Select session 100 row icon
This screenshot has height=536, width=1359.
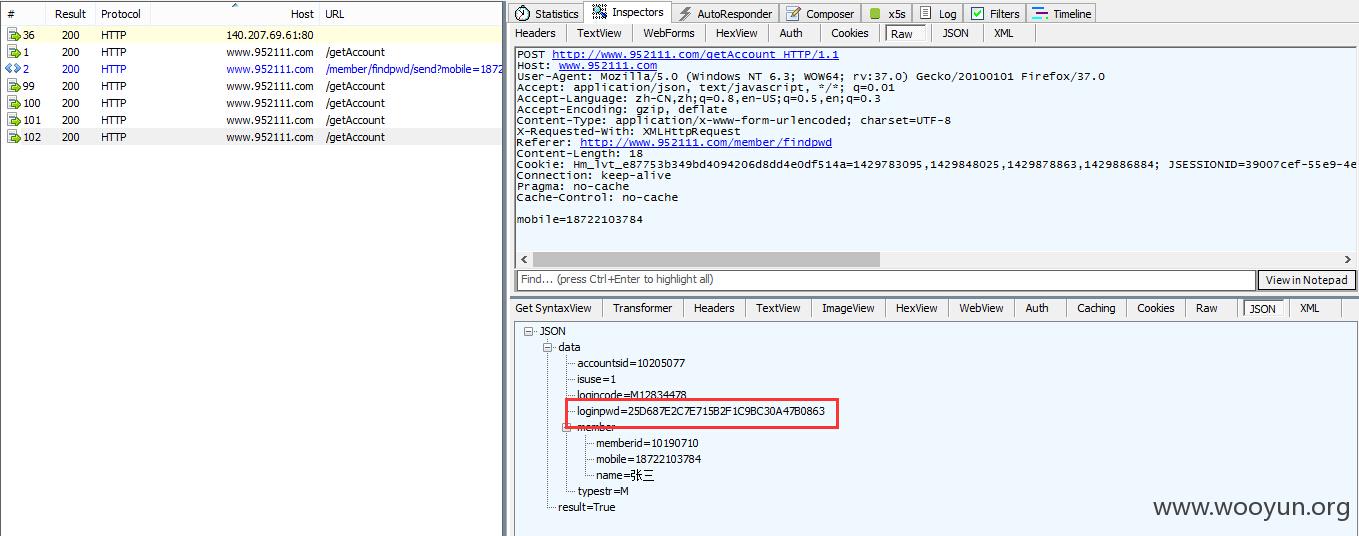(x=14, y=103)
